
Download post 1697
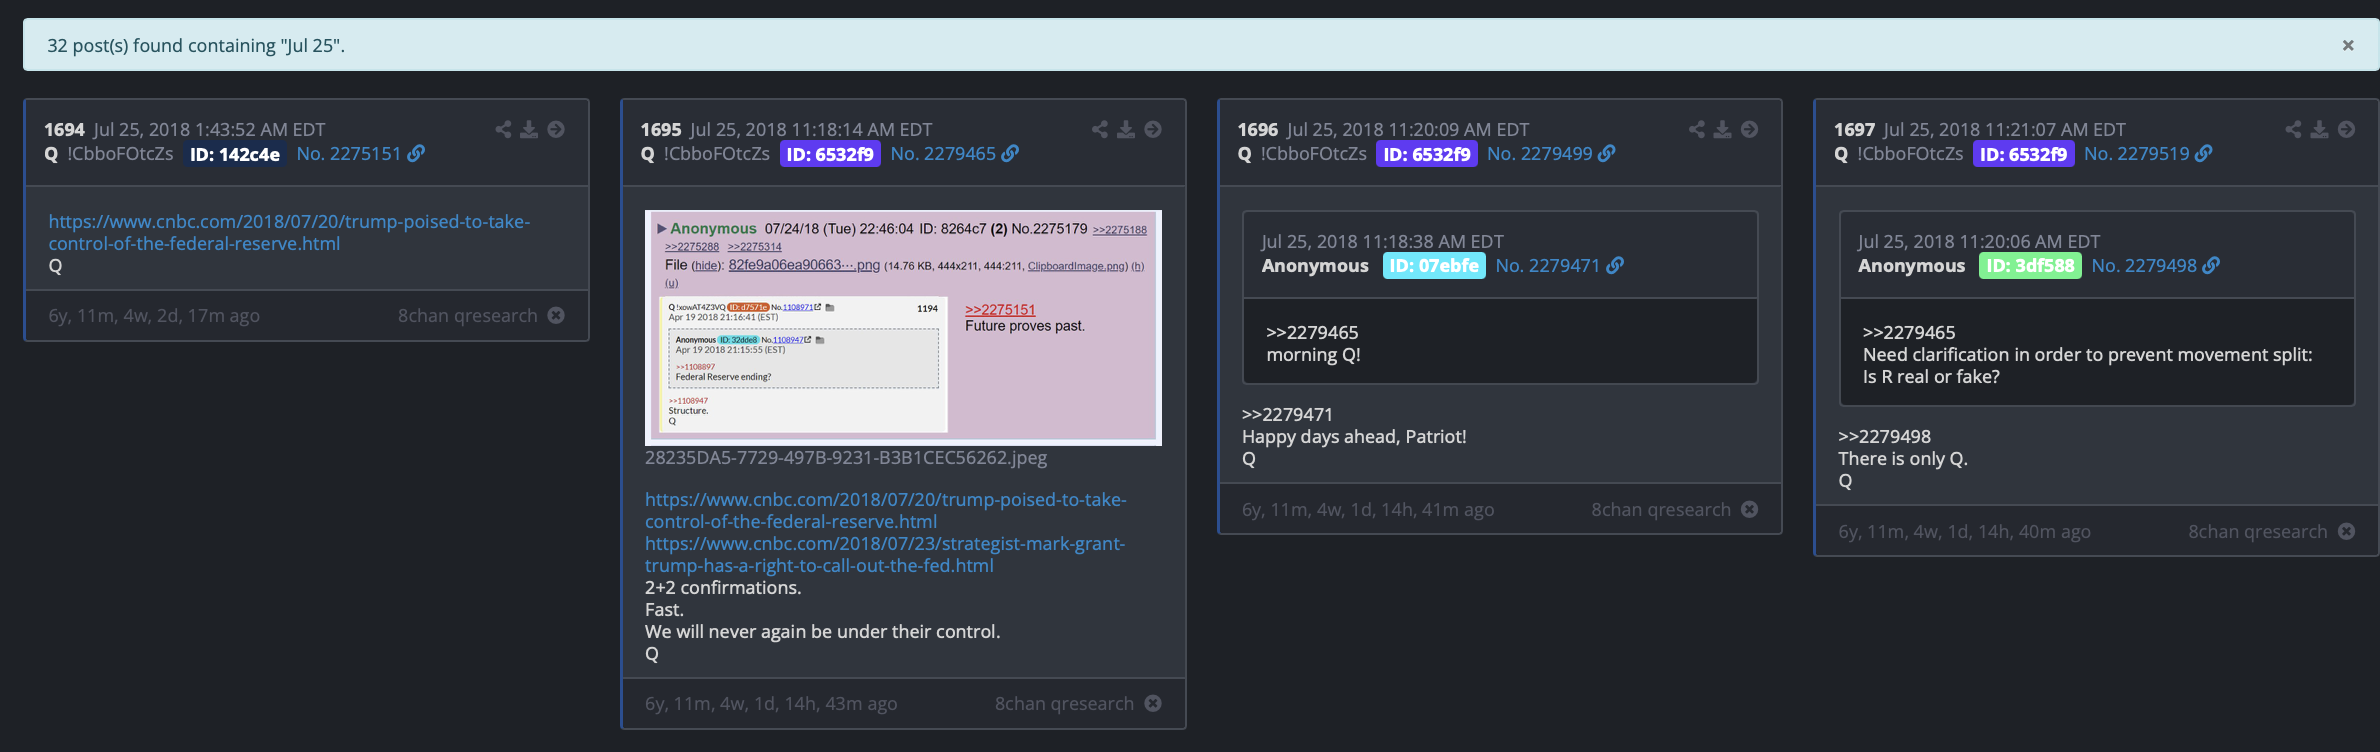(2319, 129)
